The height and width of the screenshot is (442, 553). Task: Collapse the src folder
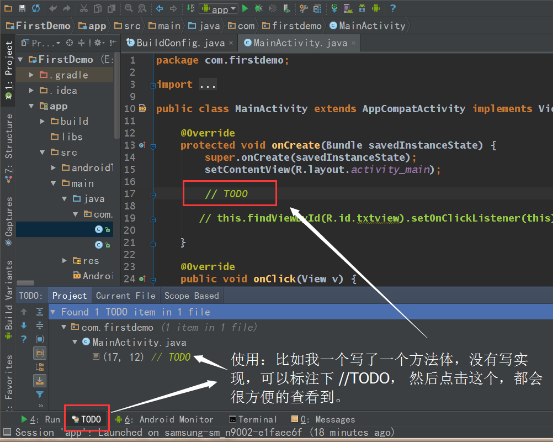tap(42, 152)
